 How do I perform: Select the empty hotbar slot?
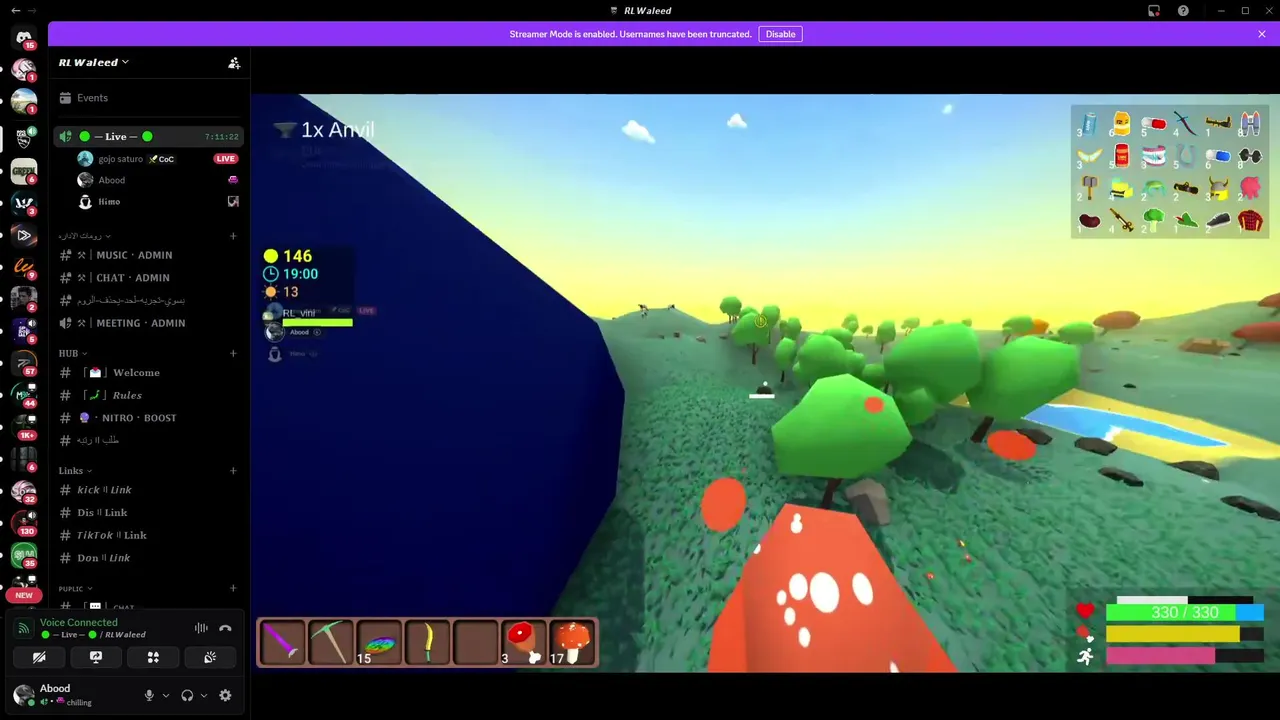pos(475,642)
